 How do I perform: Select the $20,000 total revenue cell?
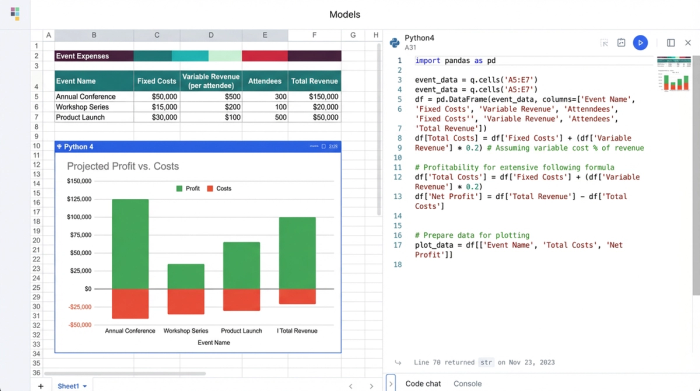pyautogui.click(x=314, y=107)
